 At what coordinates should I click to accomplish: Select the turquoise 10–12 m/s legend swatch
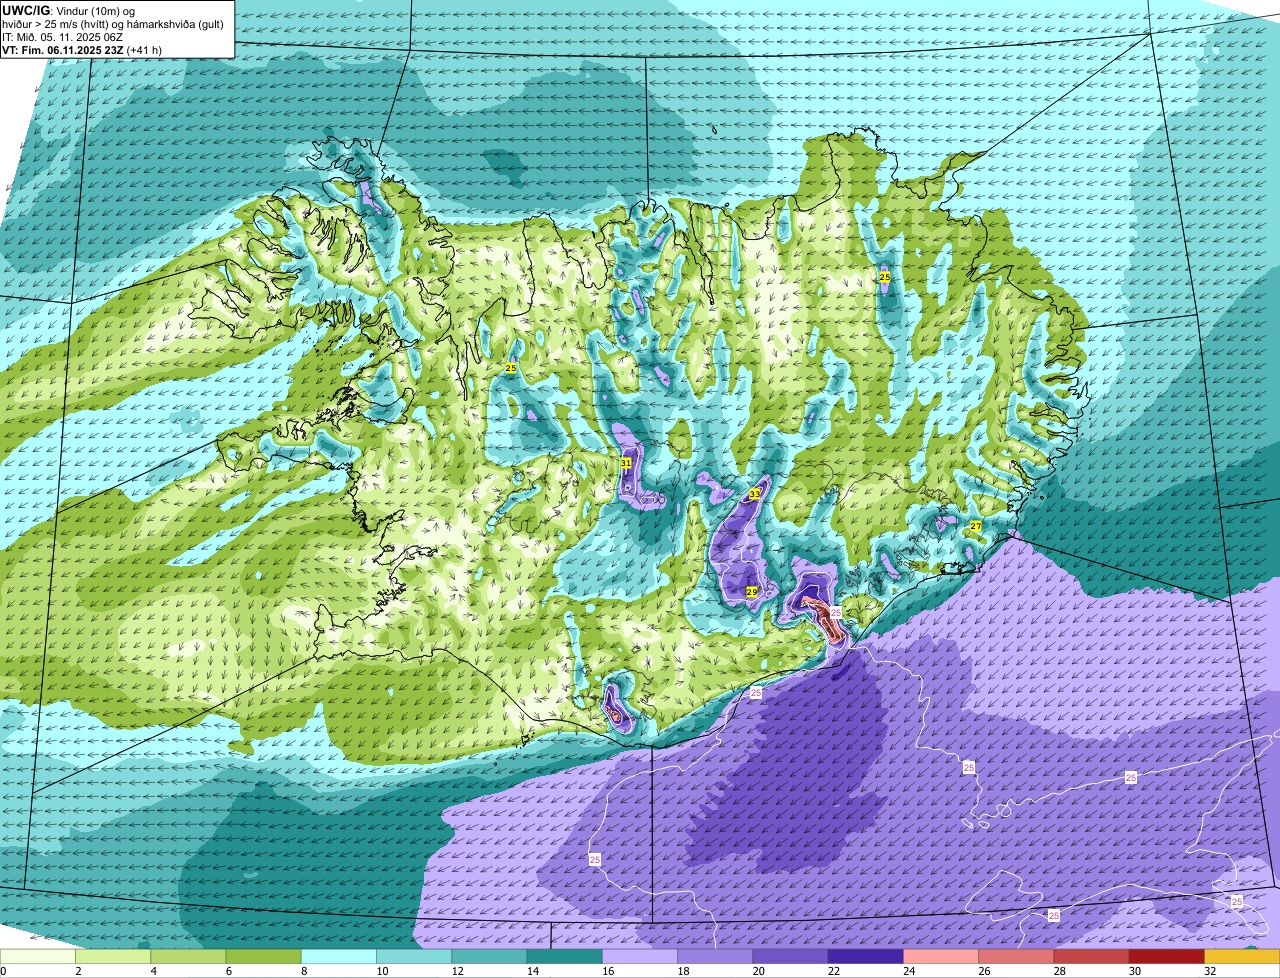click(x=414, y=957)
